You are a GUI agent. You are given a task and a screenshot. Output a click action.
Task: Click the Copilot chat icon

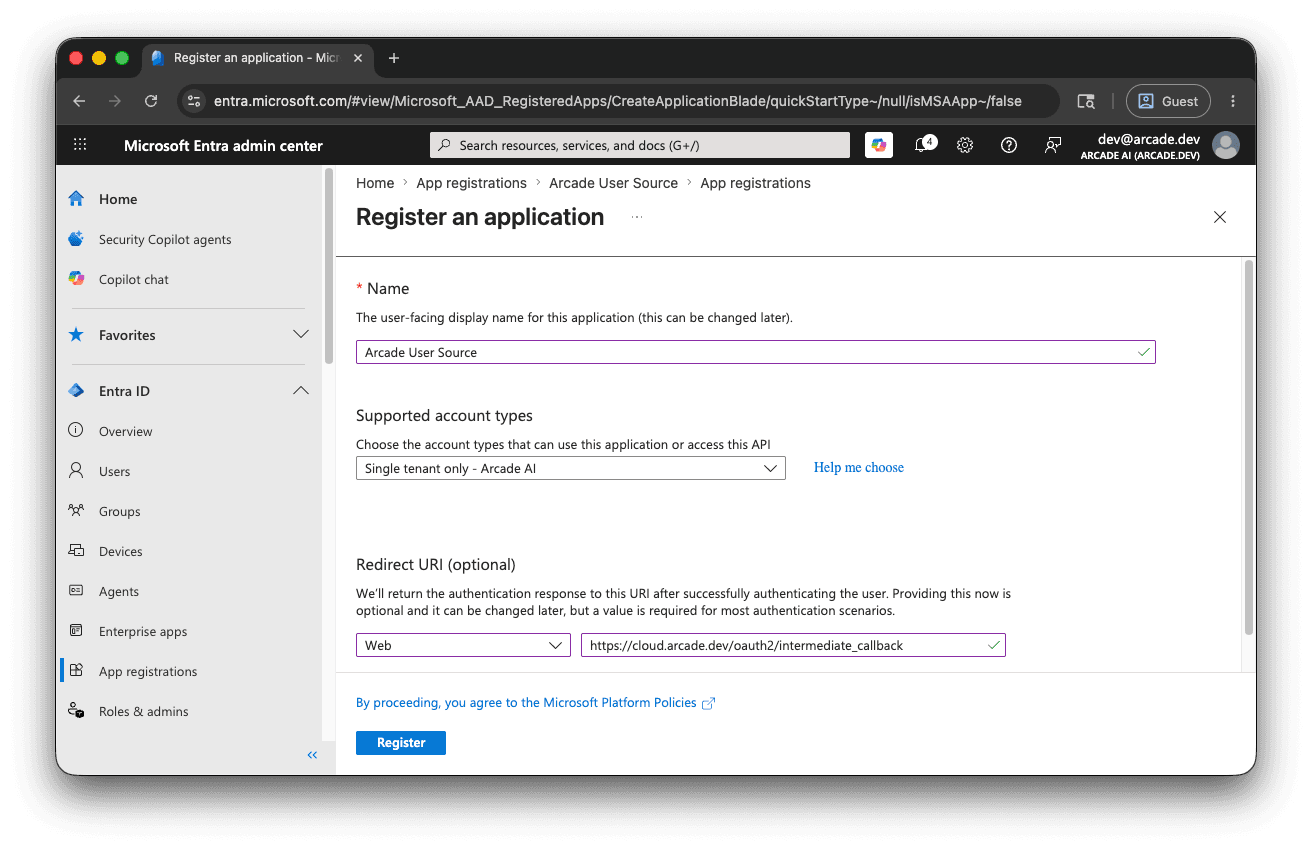76,279
